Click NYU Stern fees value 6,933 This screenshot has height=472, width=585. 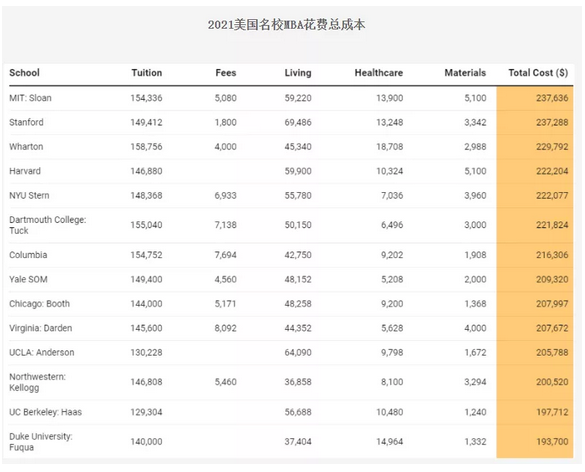(225, 196)
